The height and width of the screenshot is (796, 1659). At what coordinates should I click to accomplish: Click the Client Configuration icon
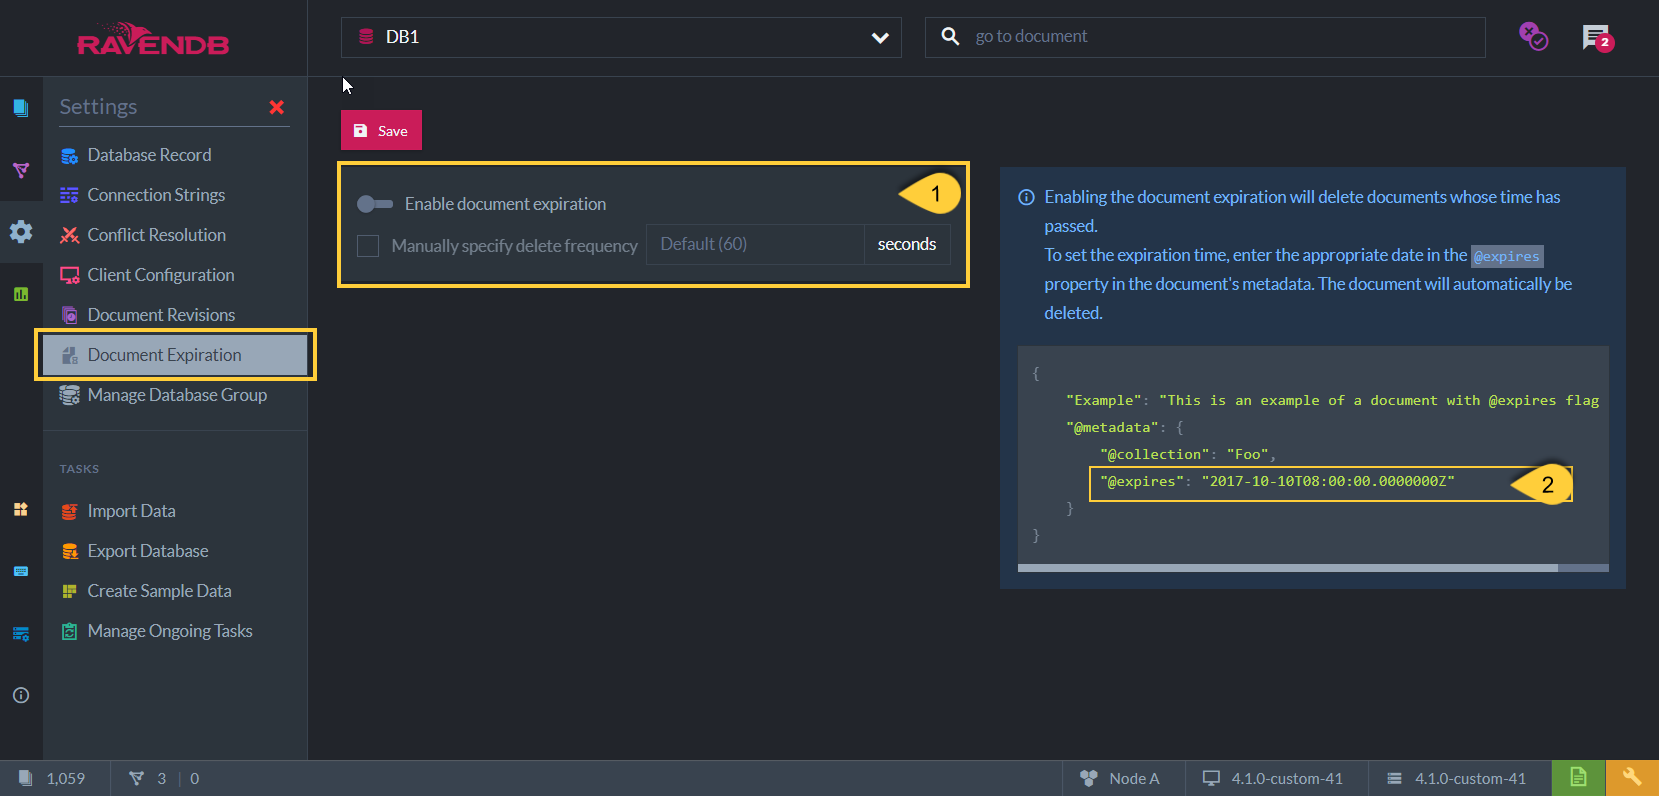pos(69,275)
